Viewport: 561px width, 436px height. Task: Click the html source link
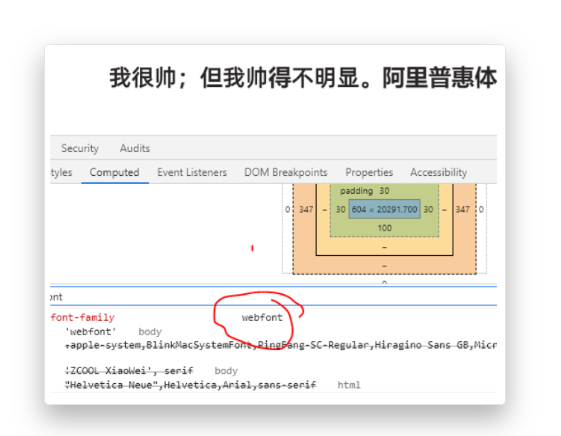[349, 385]
